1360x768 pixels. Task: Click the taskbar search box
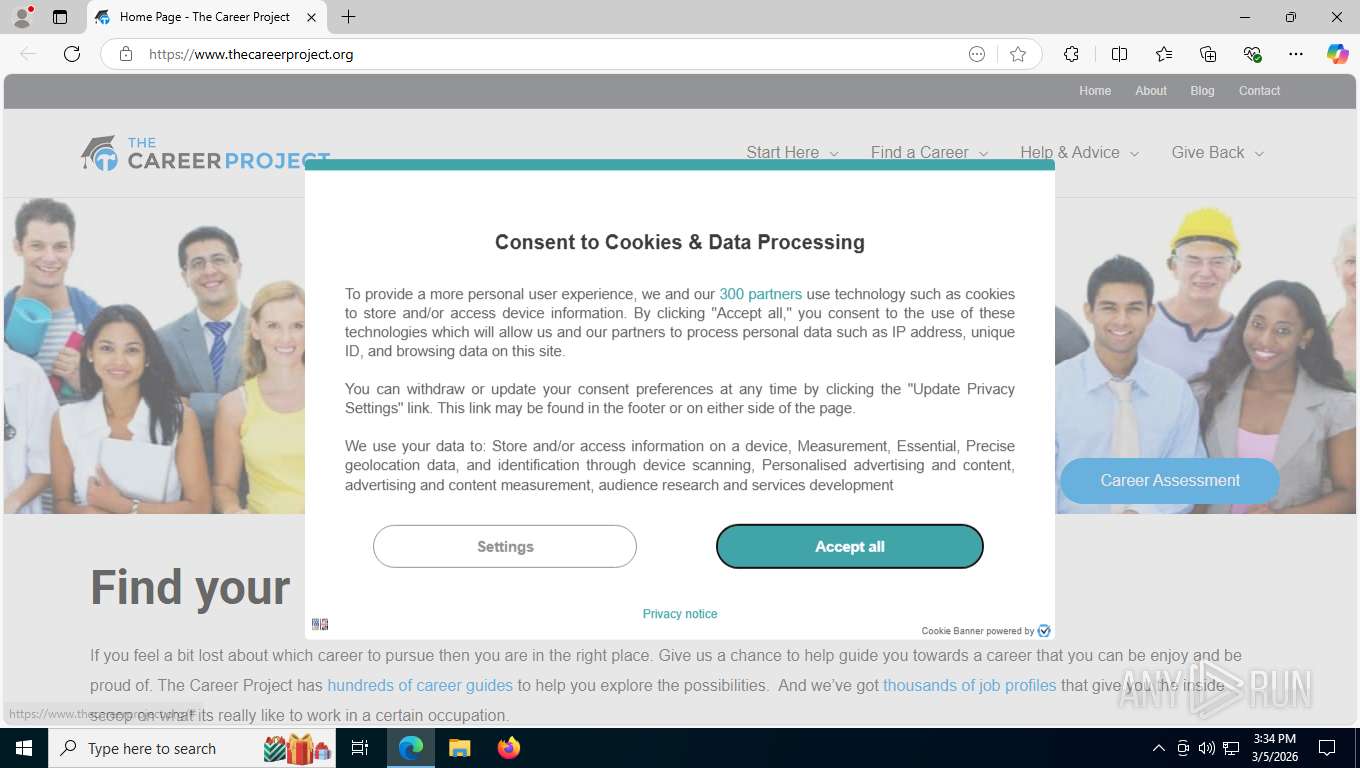(193, 748)
